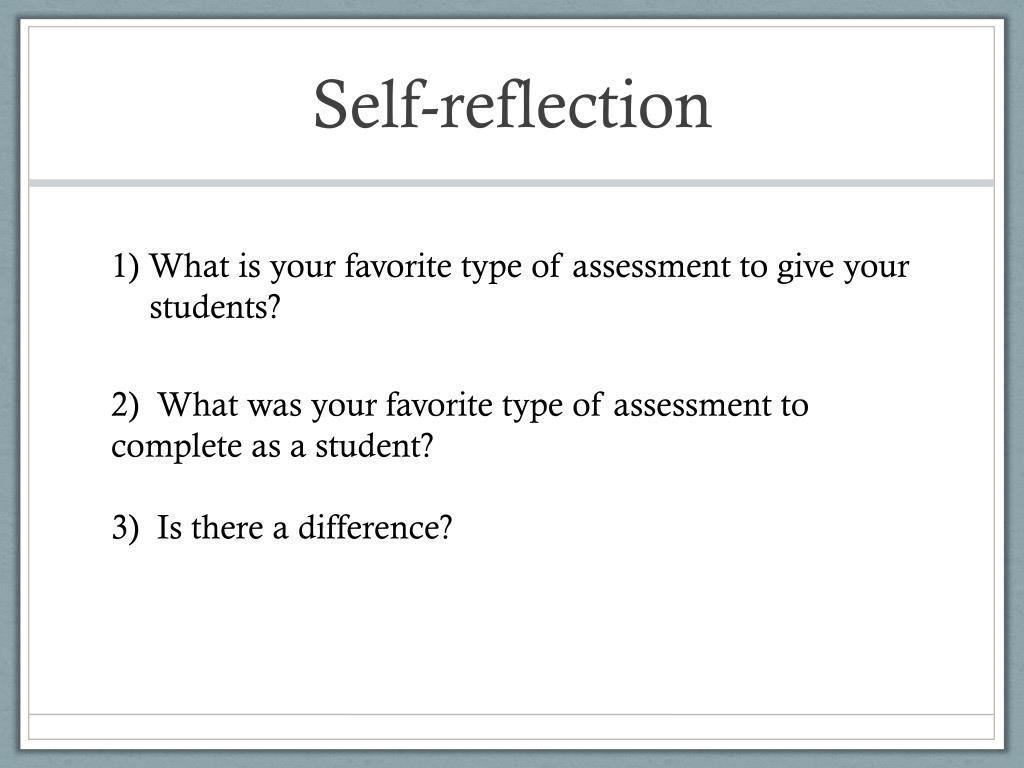
Task: Click the line "complete as a student?"
Action: click(x=272, y=446)
